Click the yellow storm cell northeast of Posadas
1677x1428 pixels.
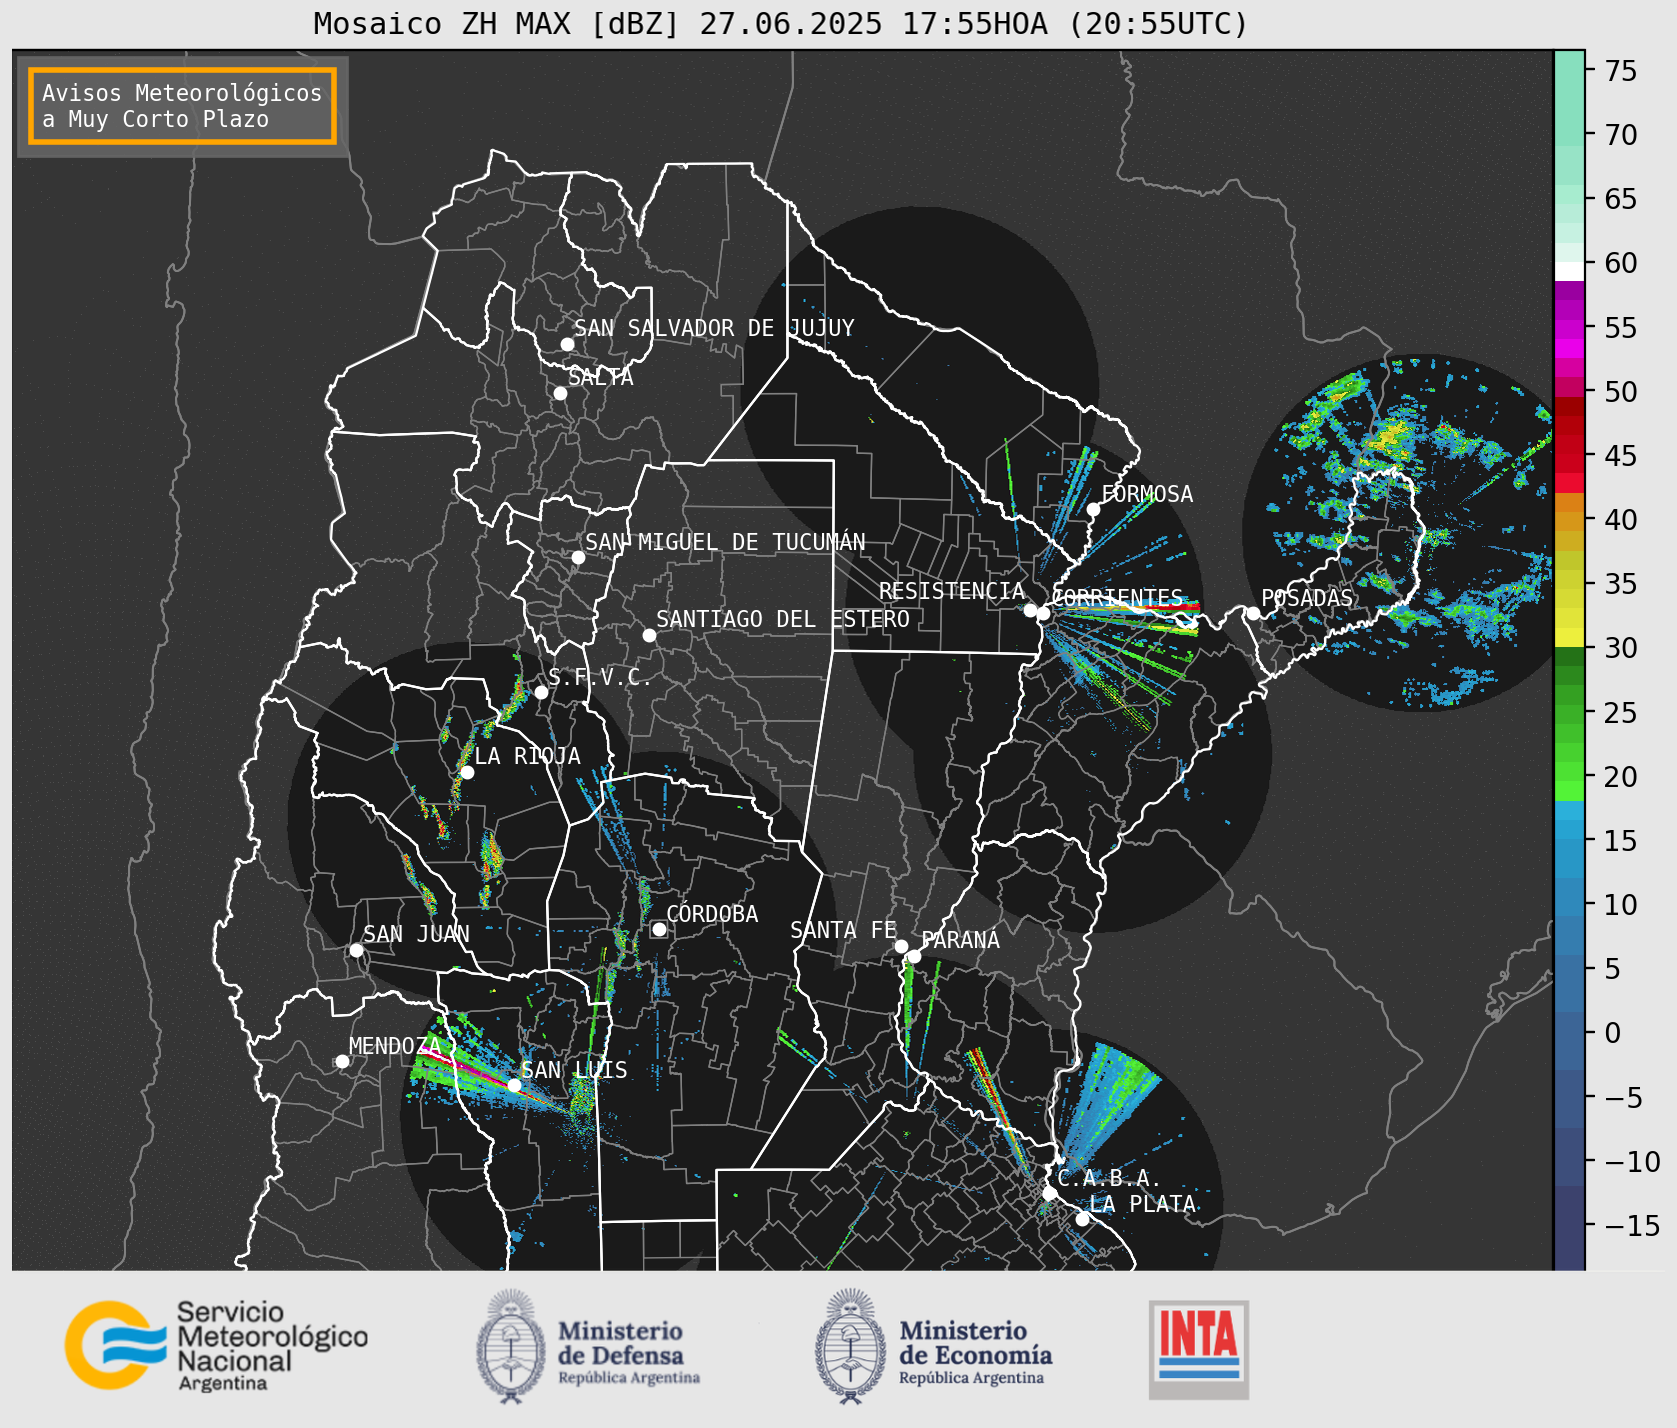pos(1390,436)
